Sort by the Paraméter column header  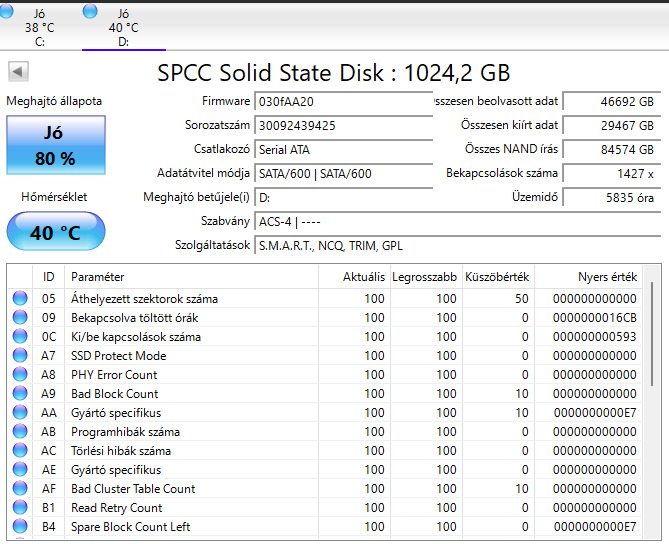pos(98,276)
